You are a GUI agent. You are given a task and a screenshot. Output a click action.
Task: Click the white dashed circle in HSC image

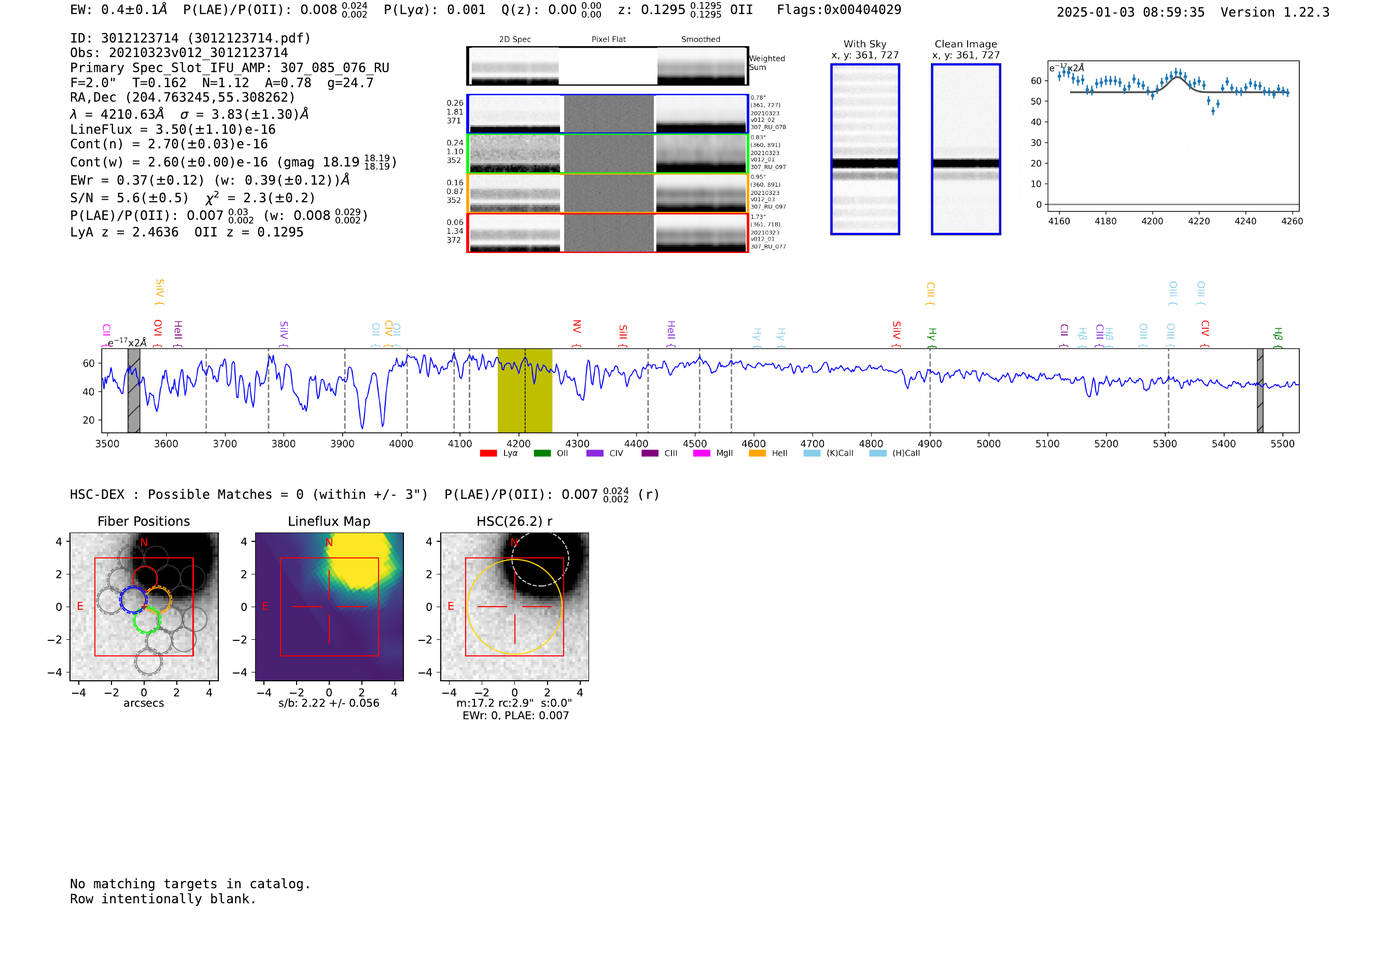point(540,559)
